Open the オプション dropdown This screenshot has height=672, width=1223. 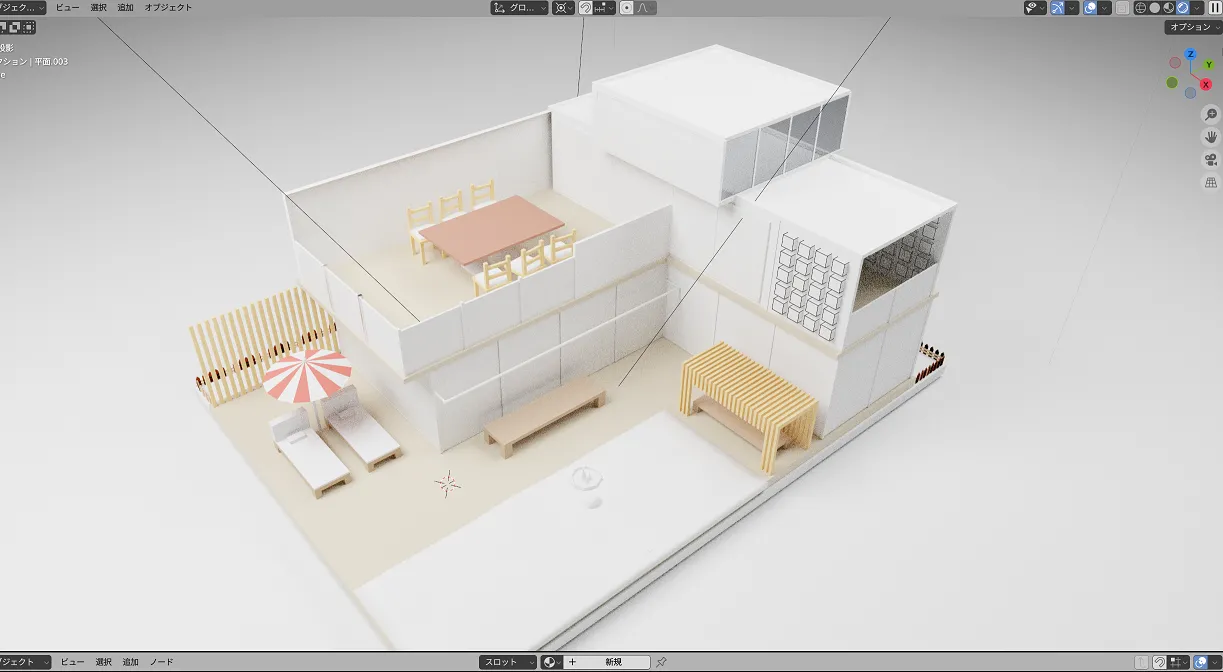[x=1194, y=27]
